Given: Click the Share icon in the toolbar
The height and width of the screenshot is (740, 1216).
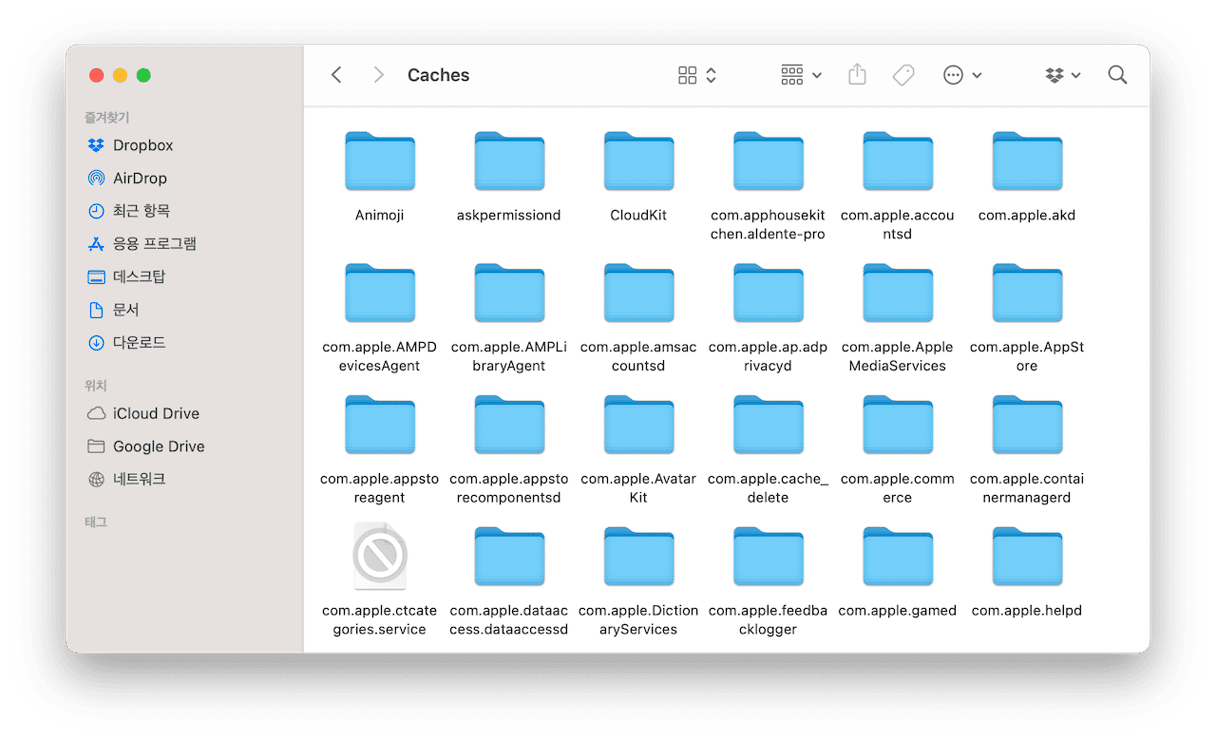Looking at the screenshot, I should [857, 75].
